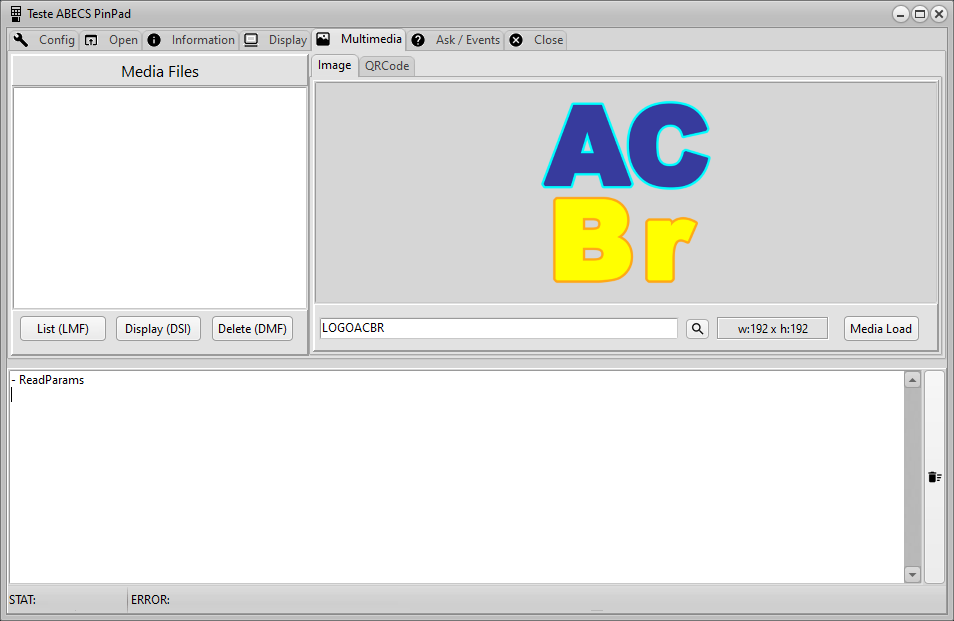
Task: Select the Display tab
Action: point(276,40)
